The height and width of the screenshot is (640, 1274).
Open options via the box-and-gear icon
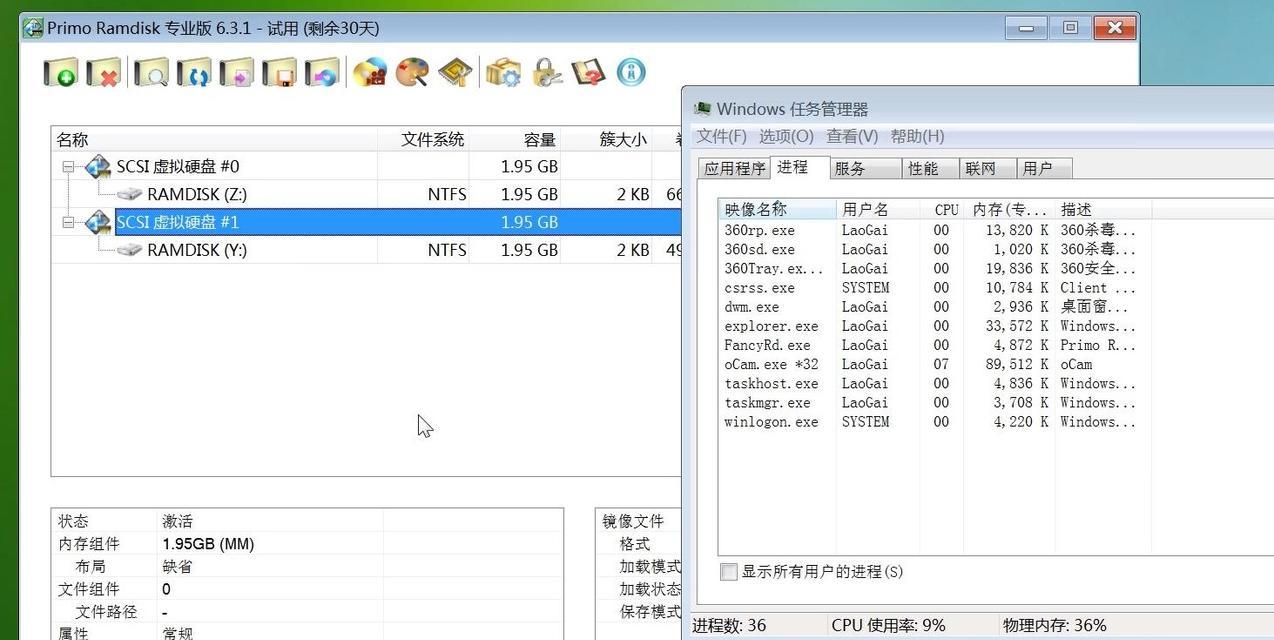click(x=503, y=72)
